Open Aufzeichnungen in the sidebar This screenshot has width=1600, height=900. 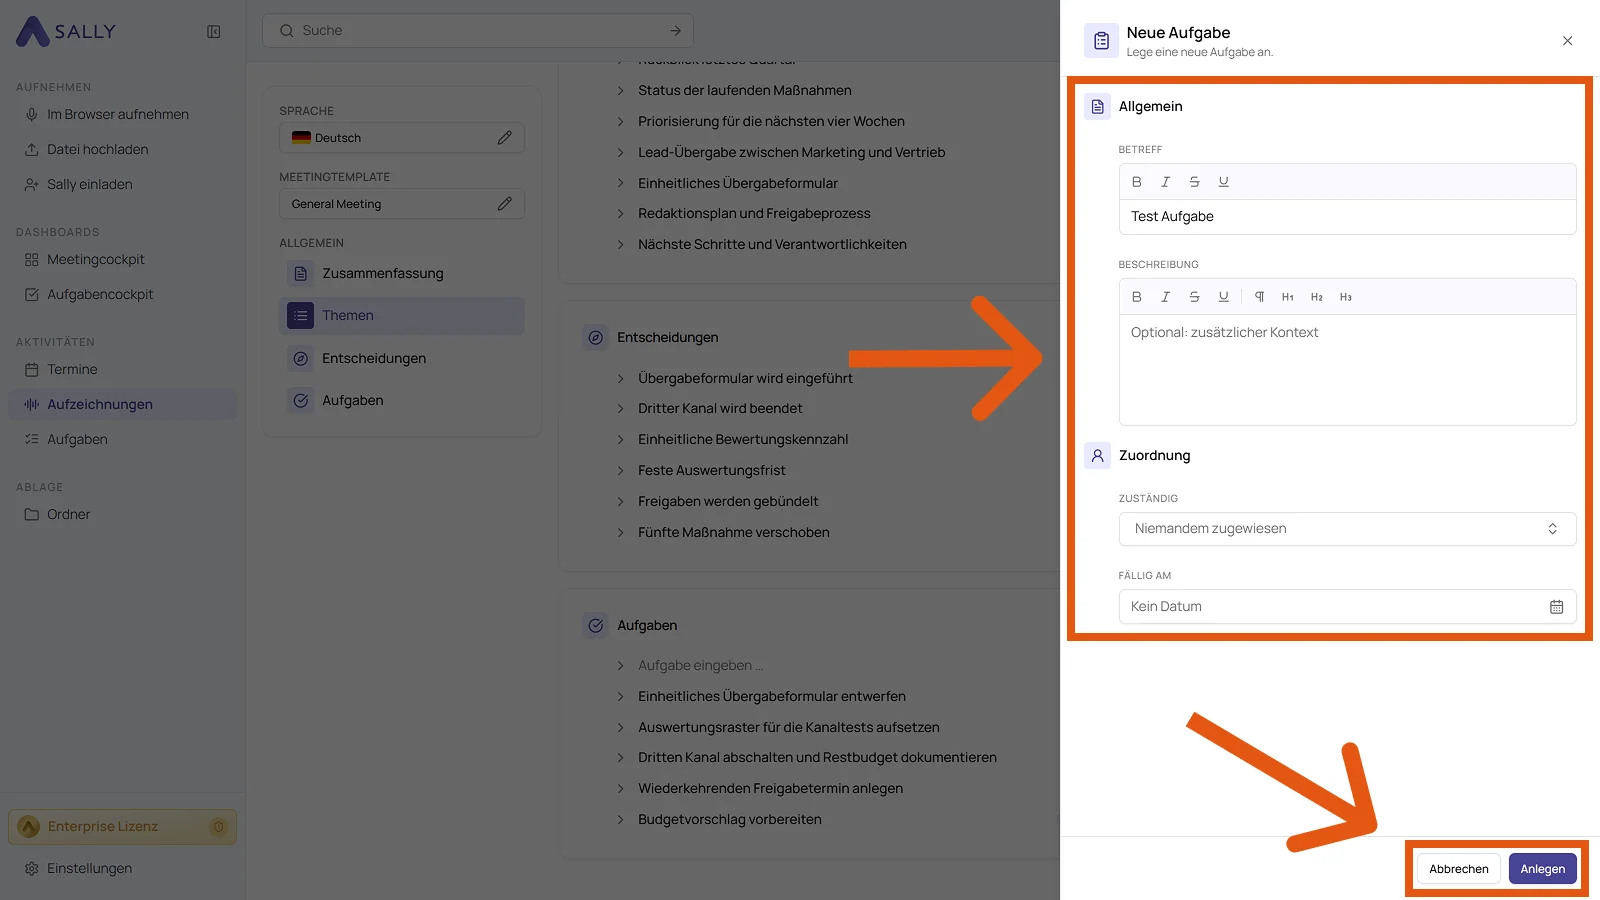coord(123,405)
